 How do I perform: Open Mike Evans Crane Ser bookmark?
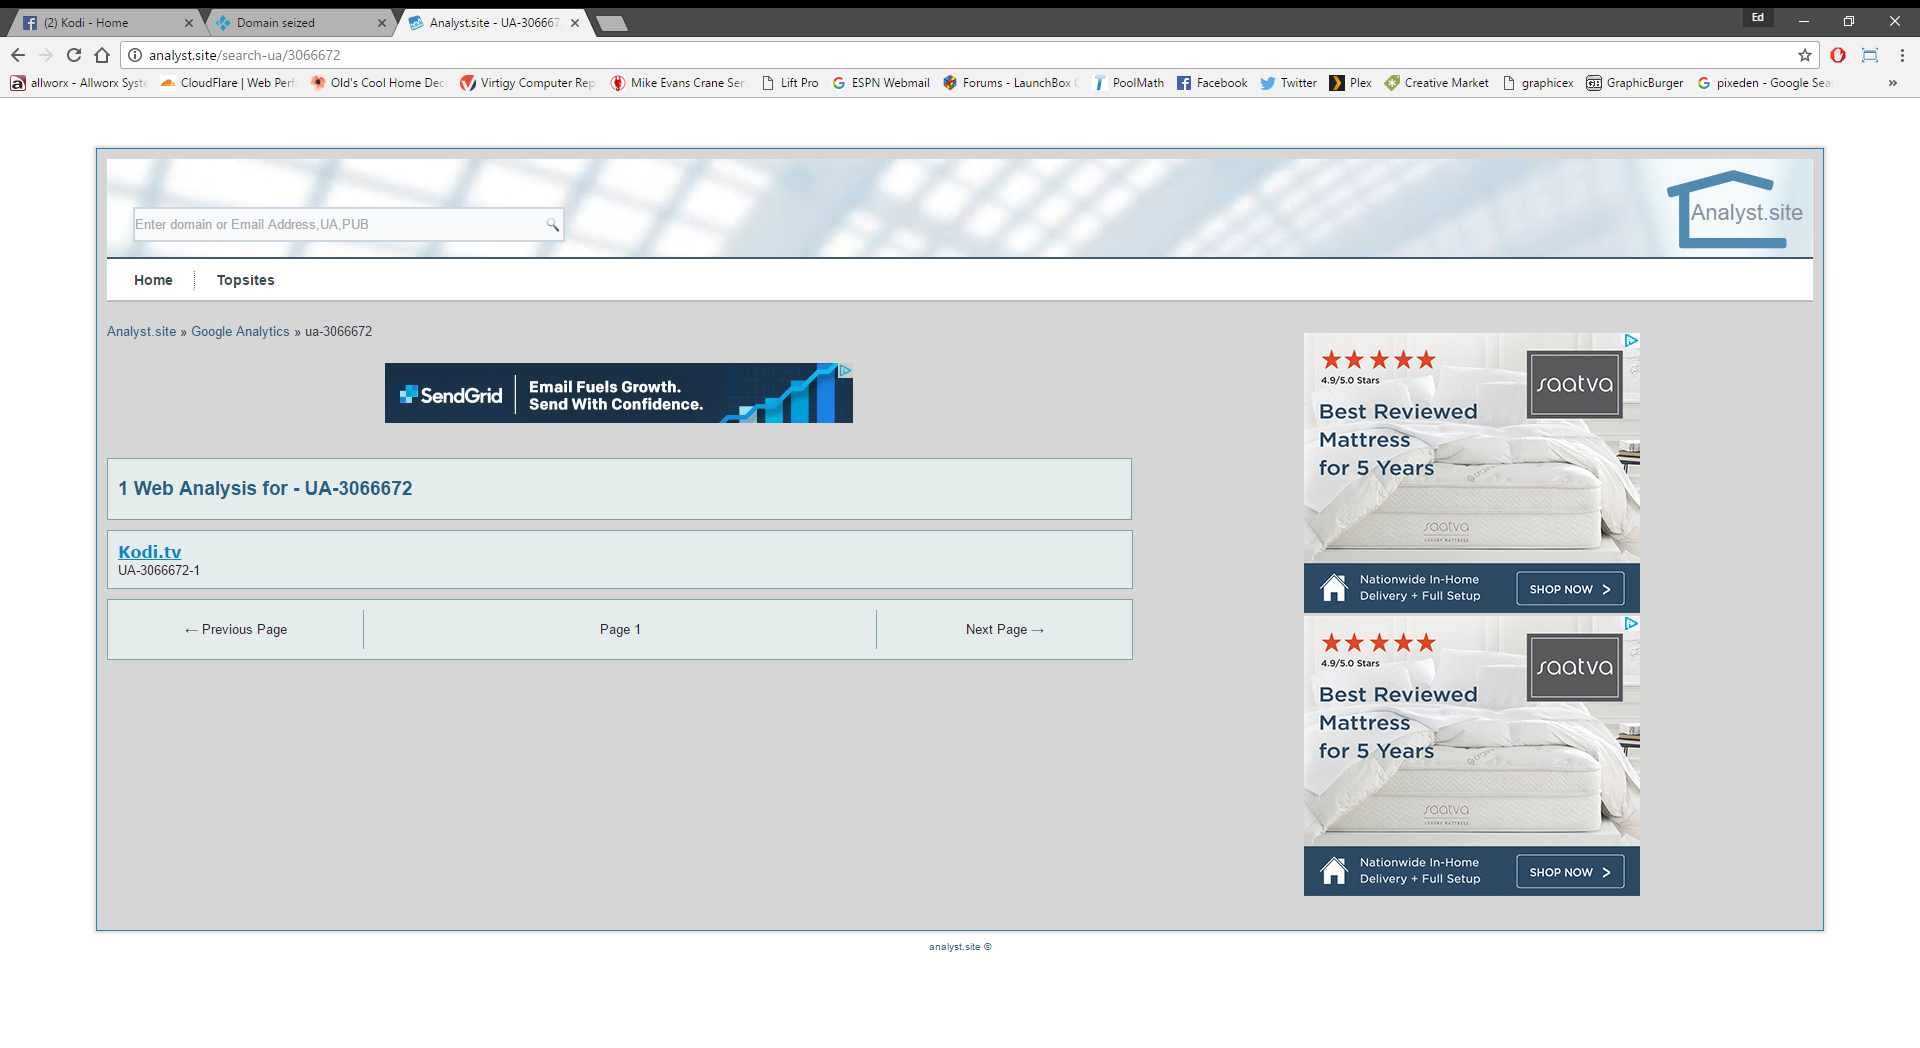point(678,83)
